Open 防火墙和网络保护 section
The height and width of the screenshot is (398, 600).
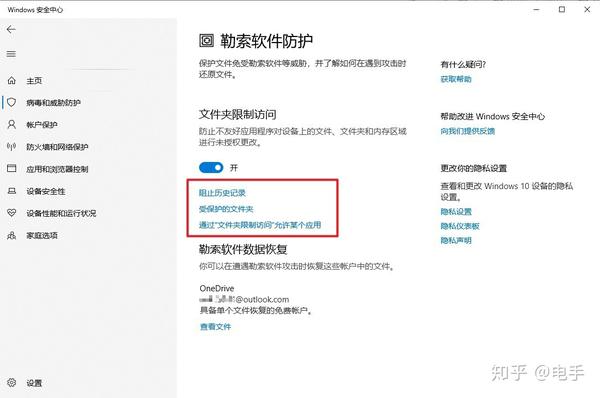57,147
